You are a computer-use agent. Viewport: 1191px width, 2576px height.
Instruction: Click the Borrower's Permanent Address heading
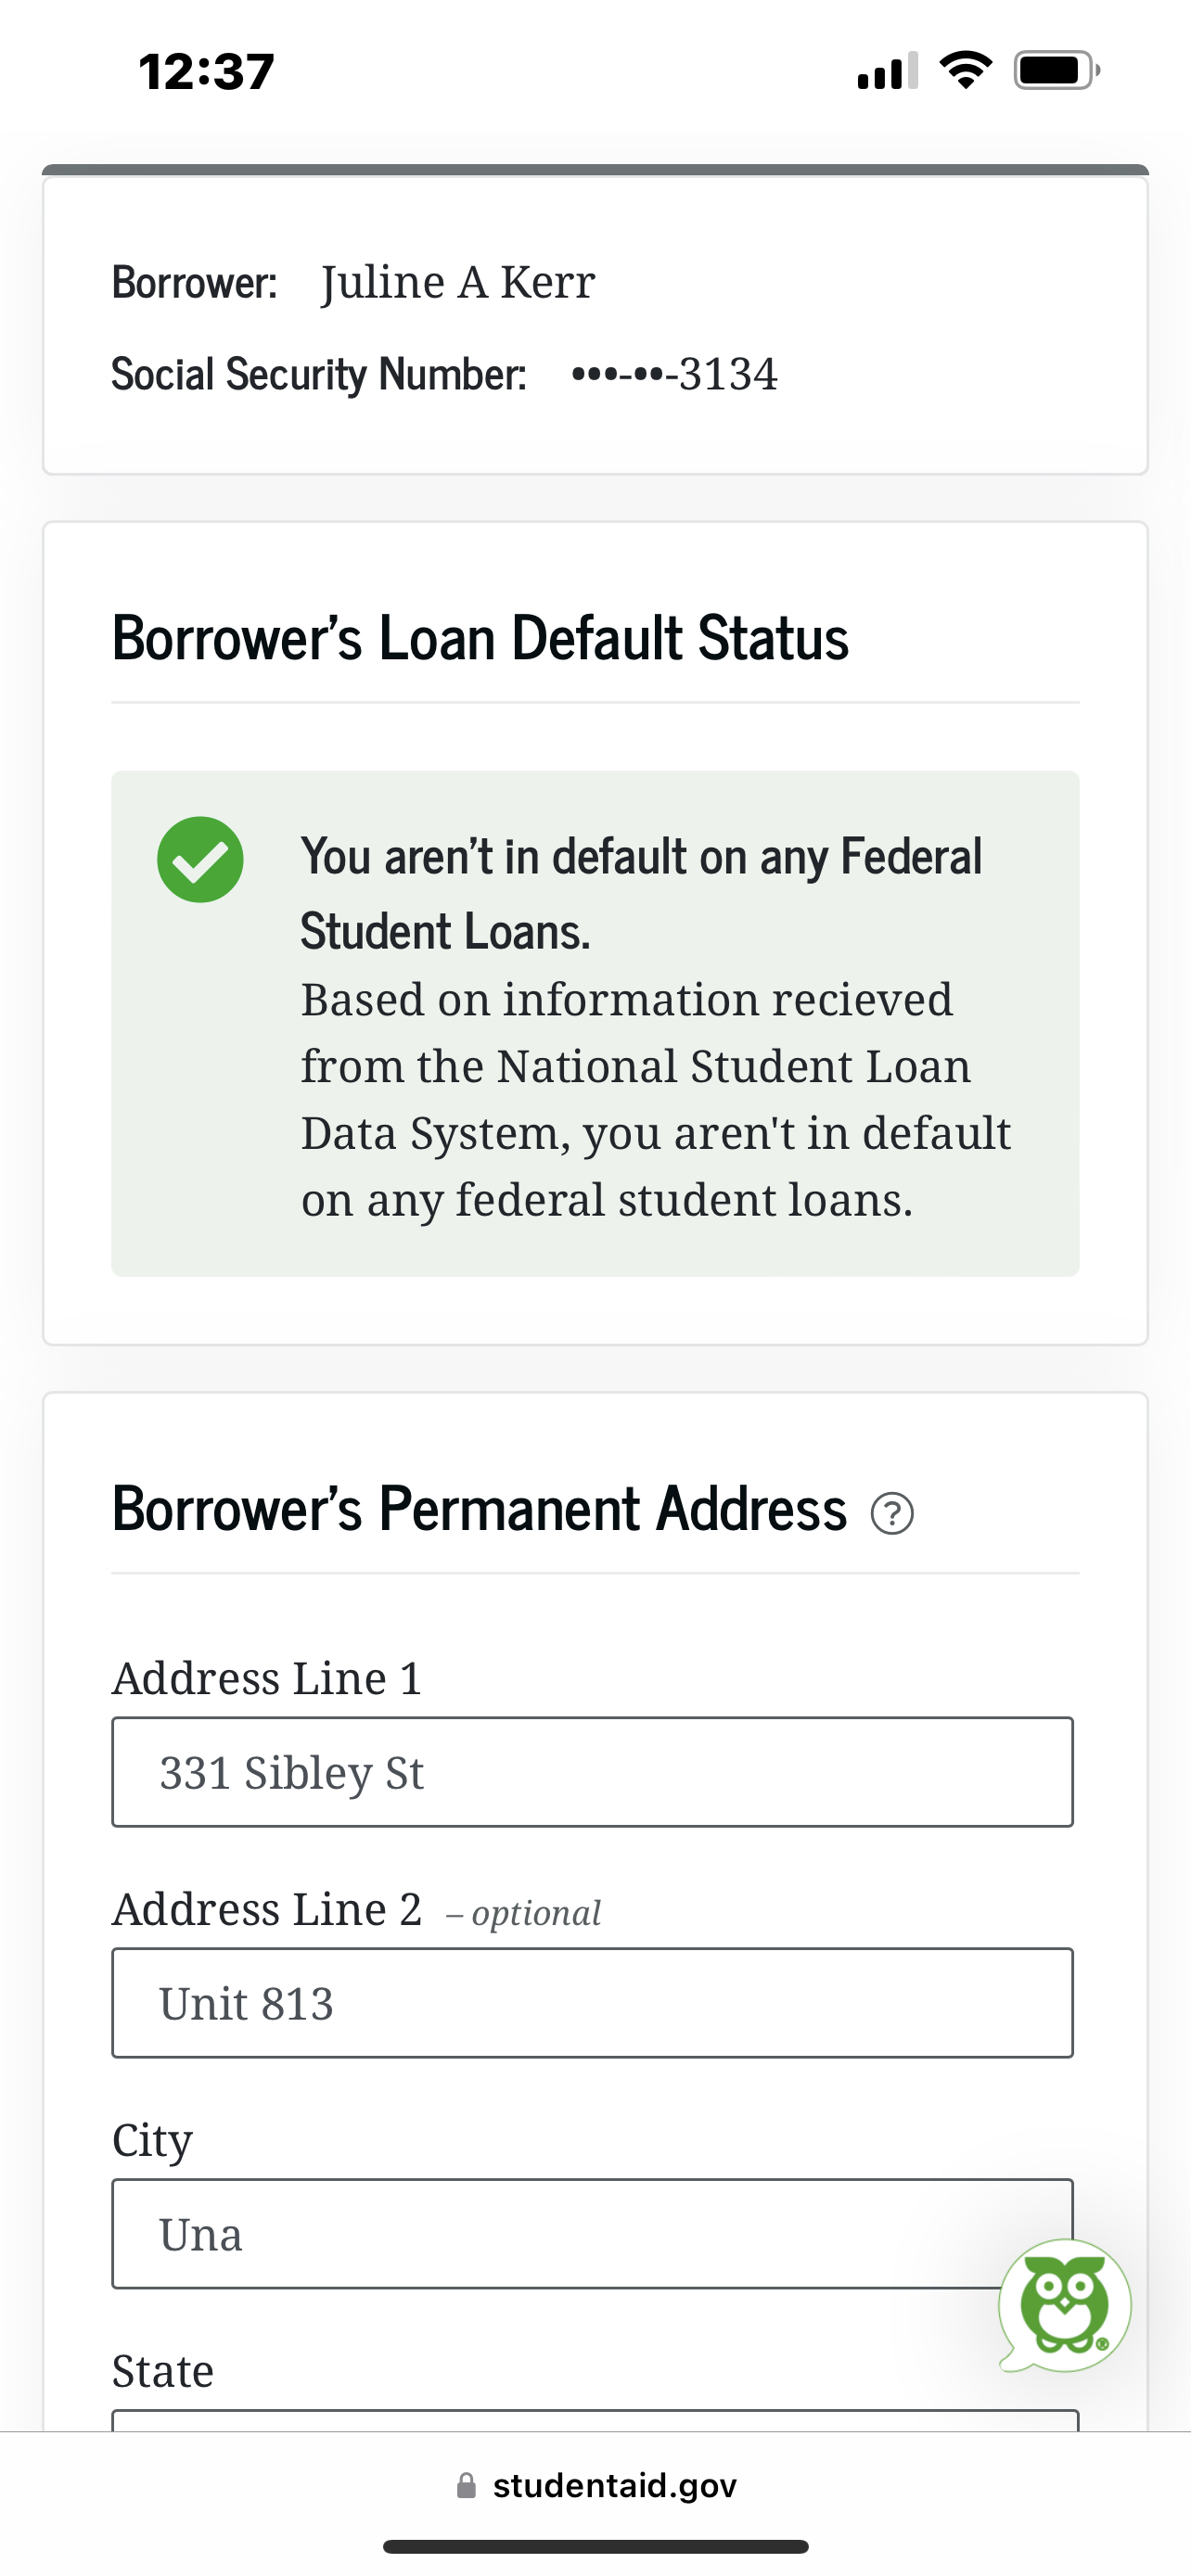tap(479, 1509)
